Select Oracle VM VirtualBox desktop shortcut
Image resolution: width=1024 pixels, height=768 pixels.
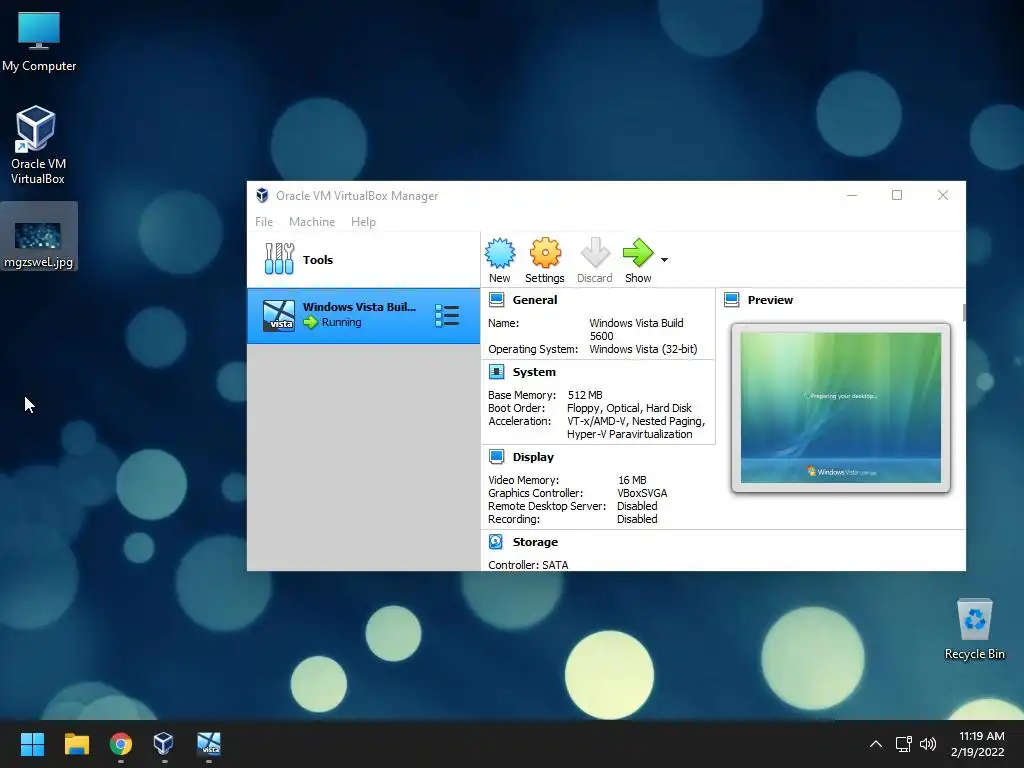point(38,145)
